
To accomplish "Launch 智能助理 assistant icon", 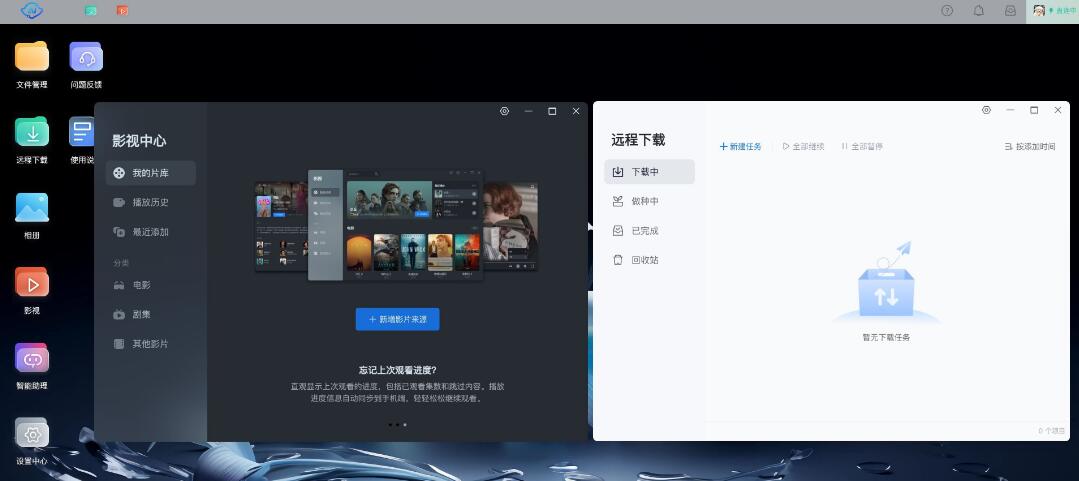I will point(32,359).
